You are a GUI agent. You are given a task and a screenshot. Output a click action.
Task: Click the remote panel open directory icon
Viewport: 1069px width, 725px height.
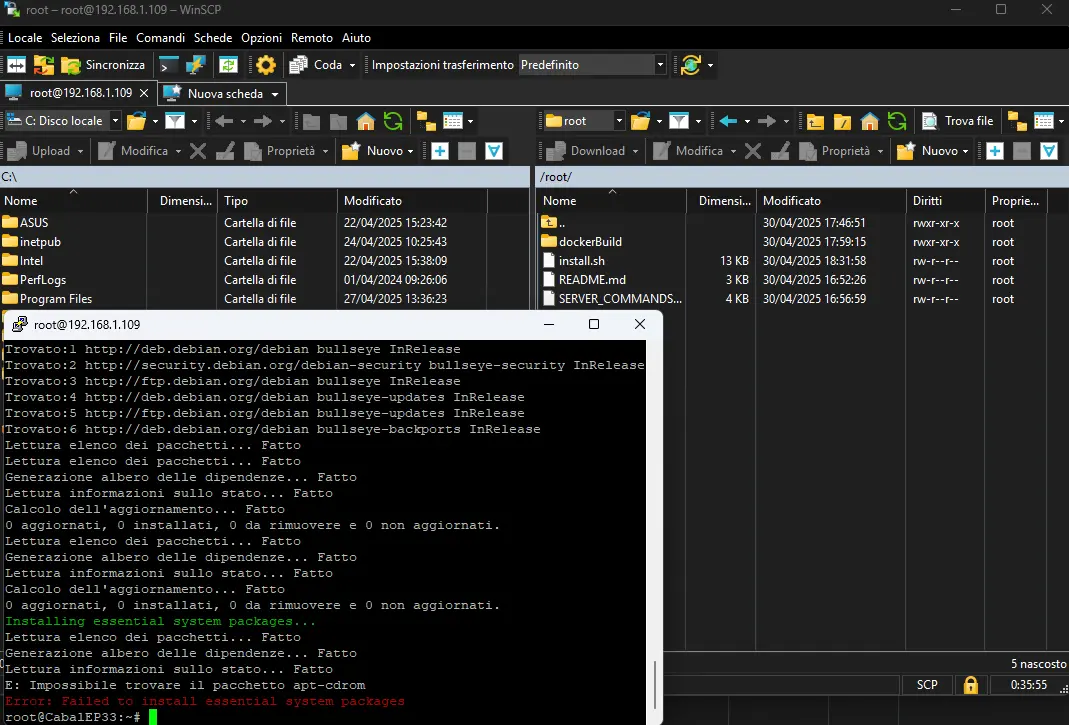coord(641,121)
